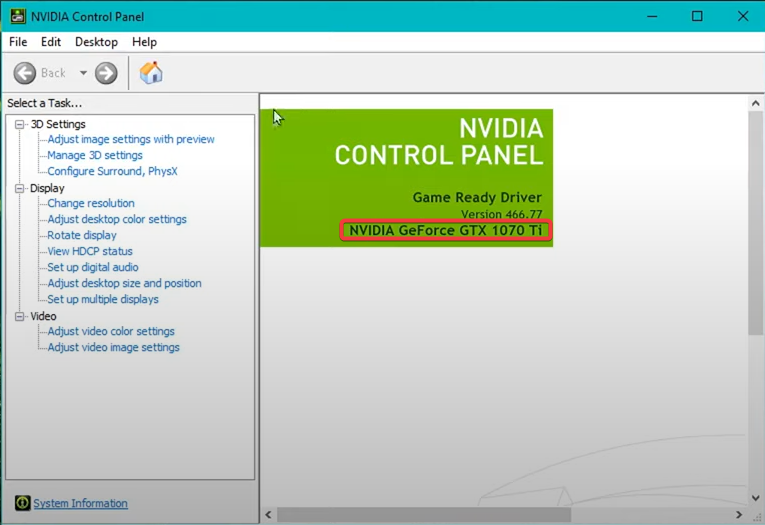The image size is (765, 525).
Task: Click the Game Ready Driver text
Action: [477, 198]
